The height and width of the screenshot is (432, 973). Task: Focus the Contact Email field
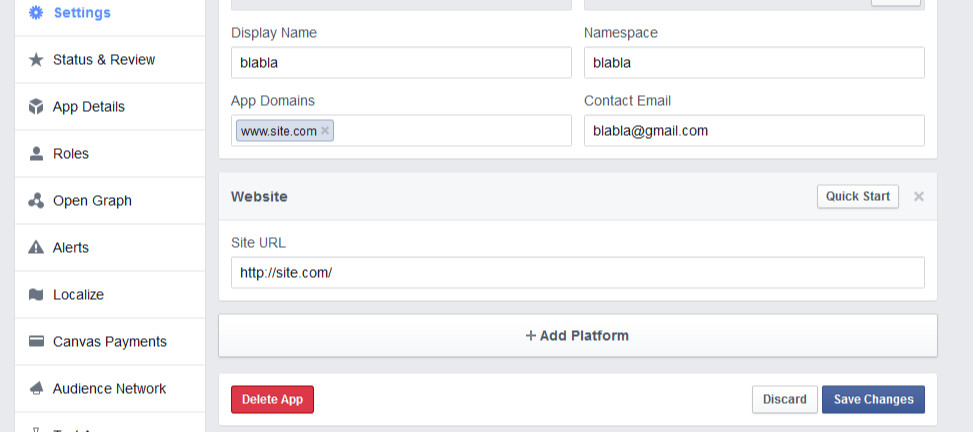pos(754,130)
